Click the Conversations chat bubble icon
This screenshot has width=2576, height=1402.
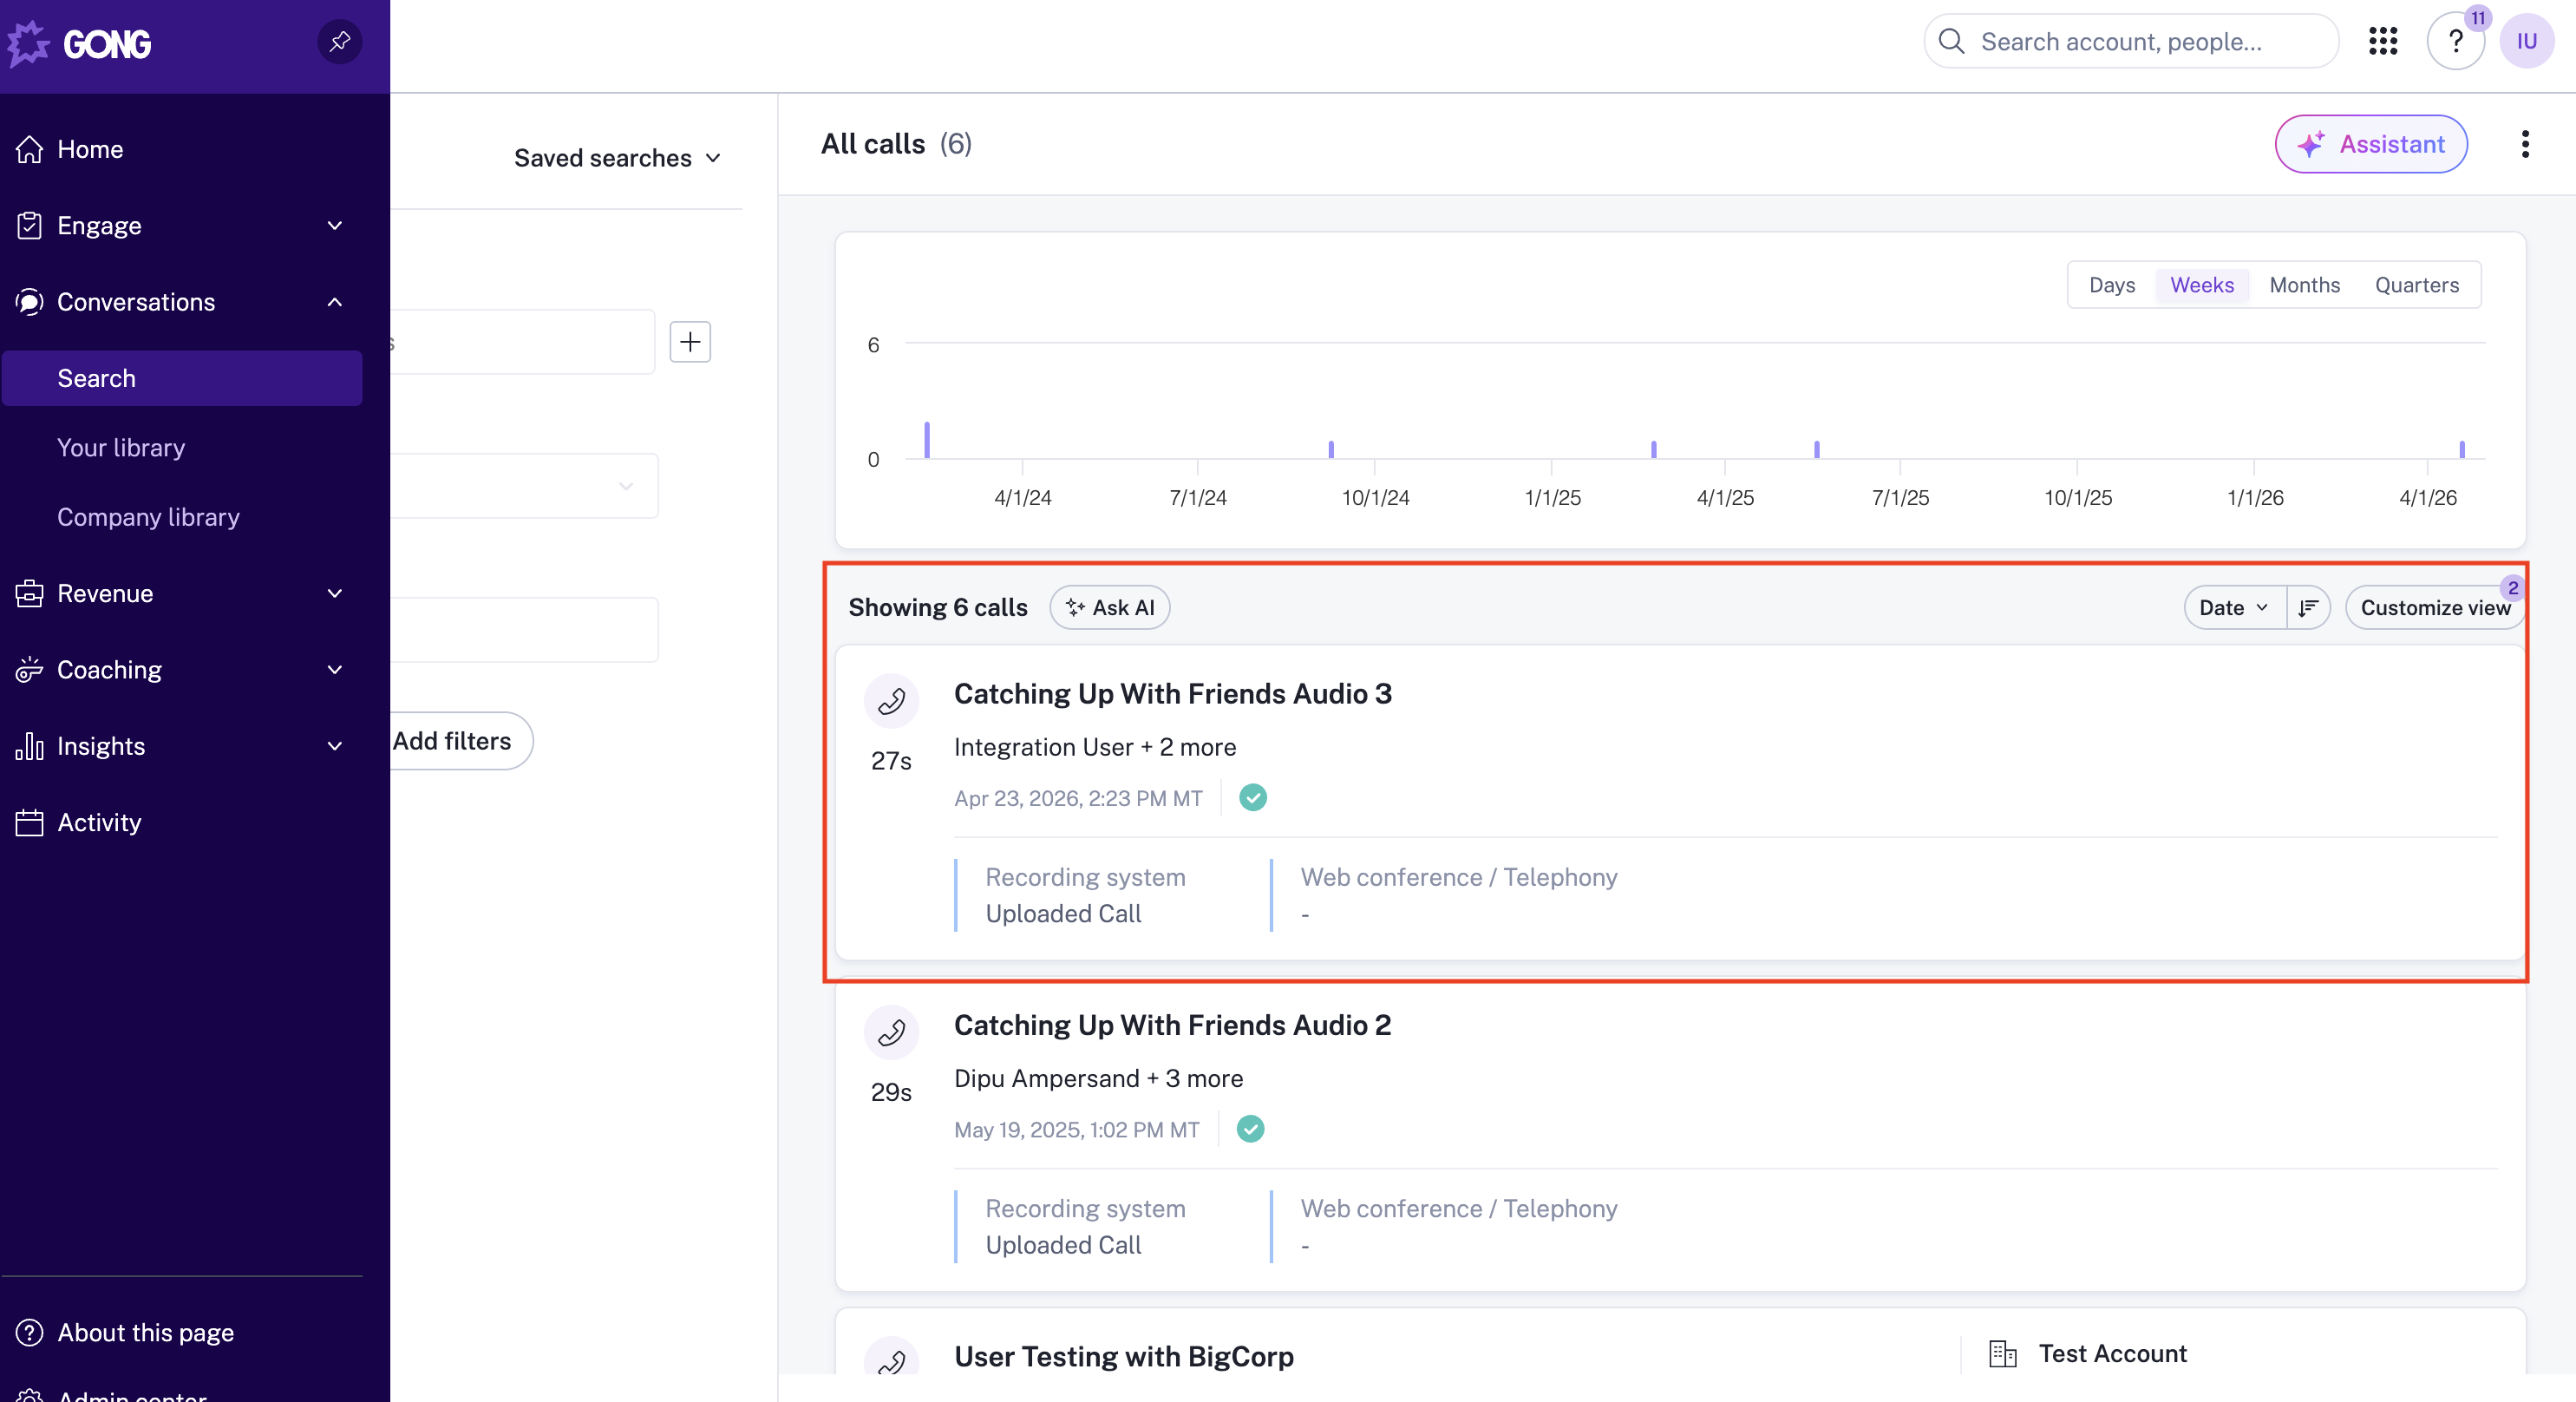point(30,302)
